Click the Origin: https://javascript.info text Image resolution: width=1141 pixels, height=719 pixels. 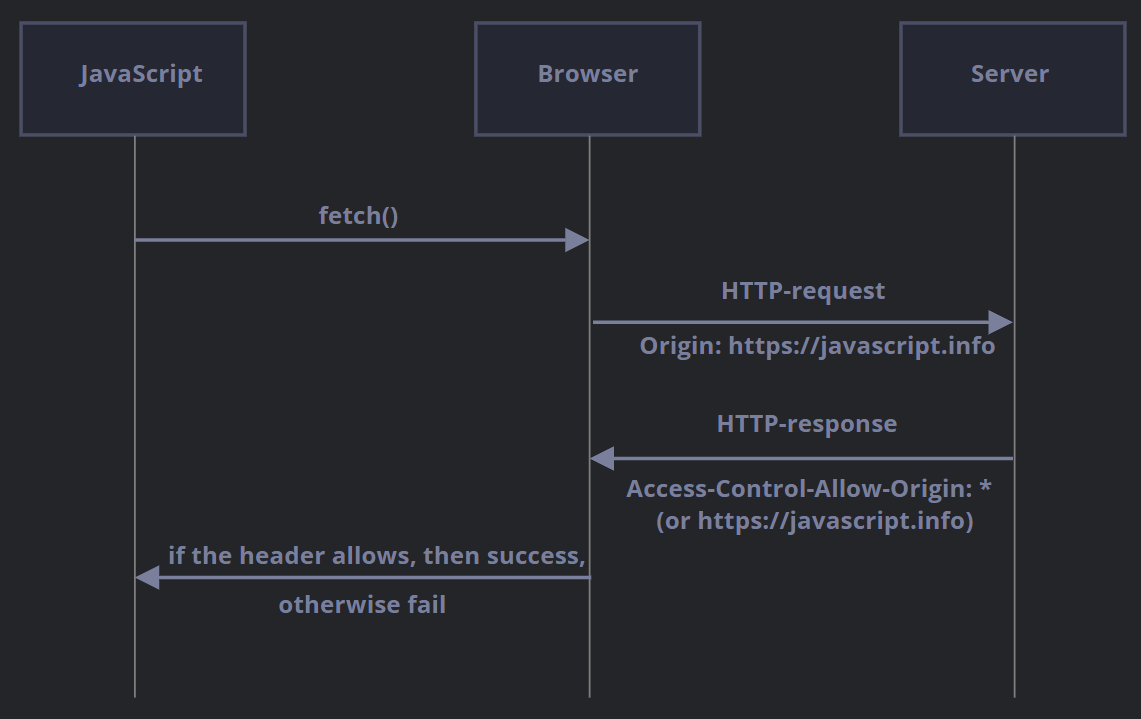click(x=817, y=346)
